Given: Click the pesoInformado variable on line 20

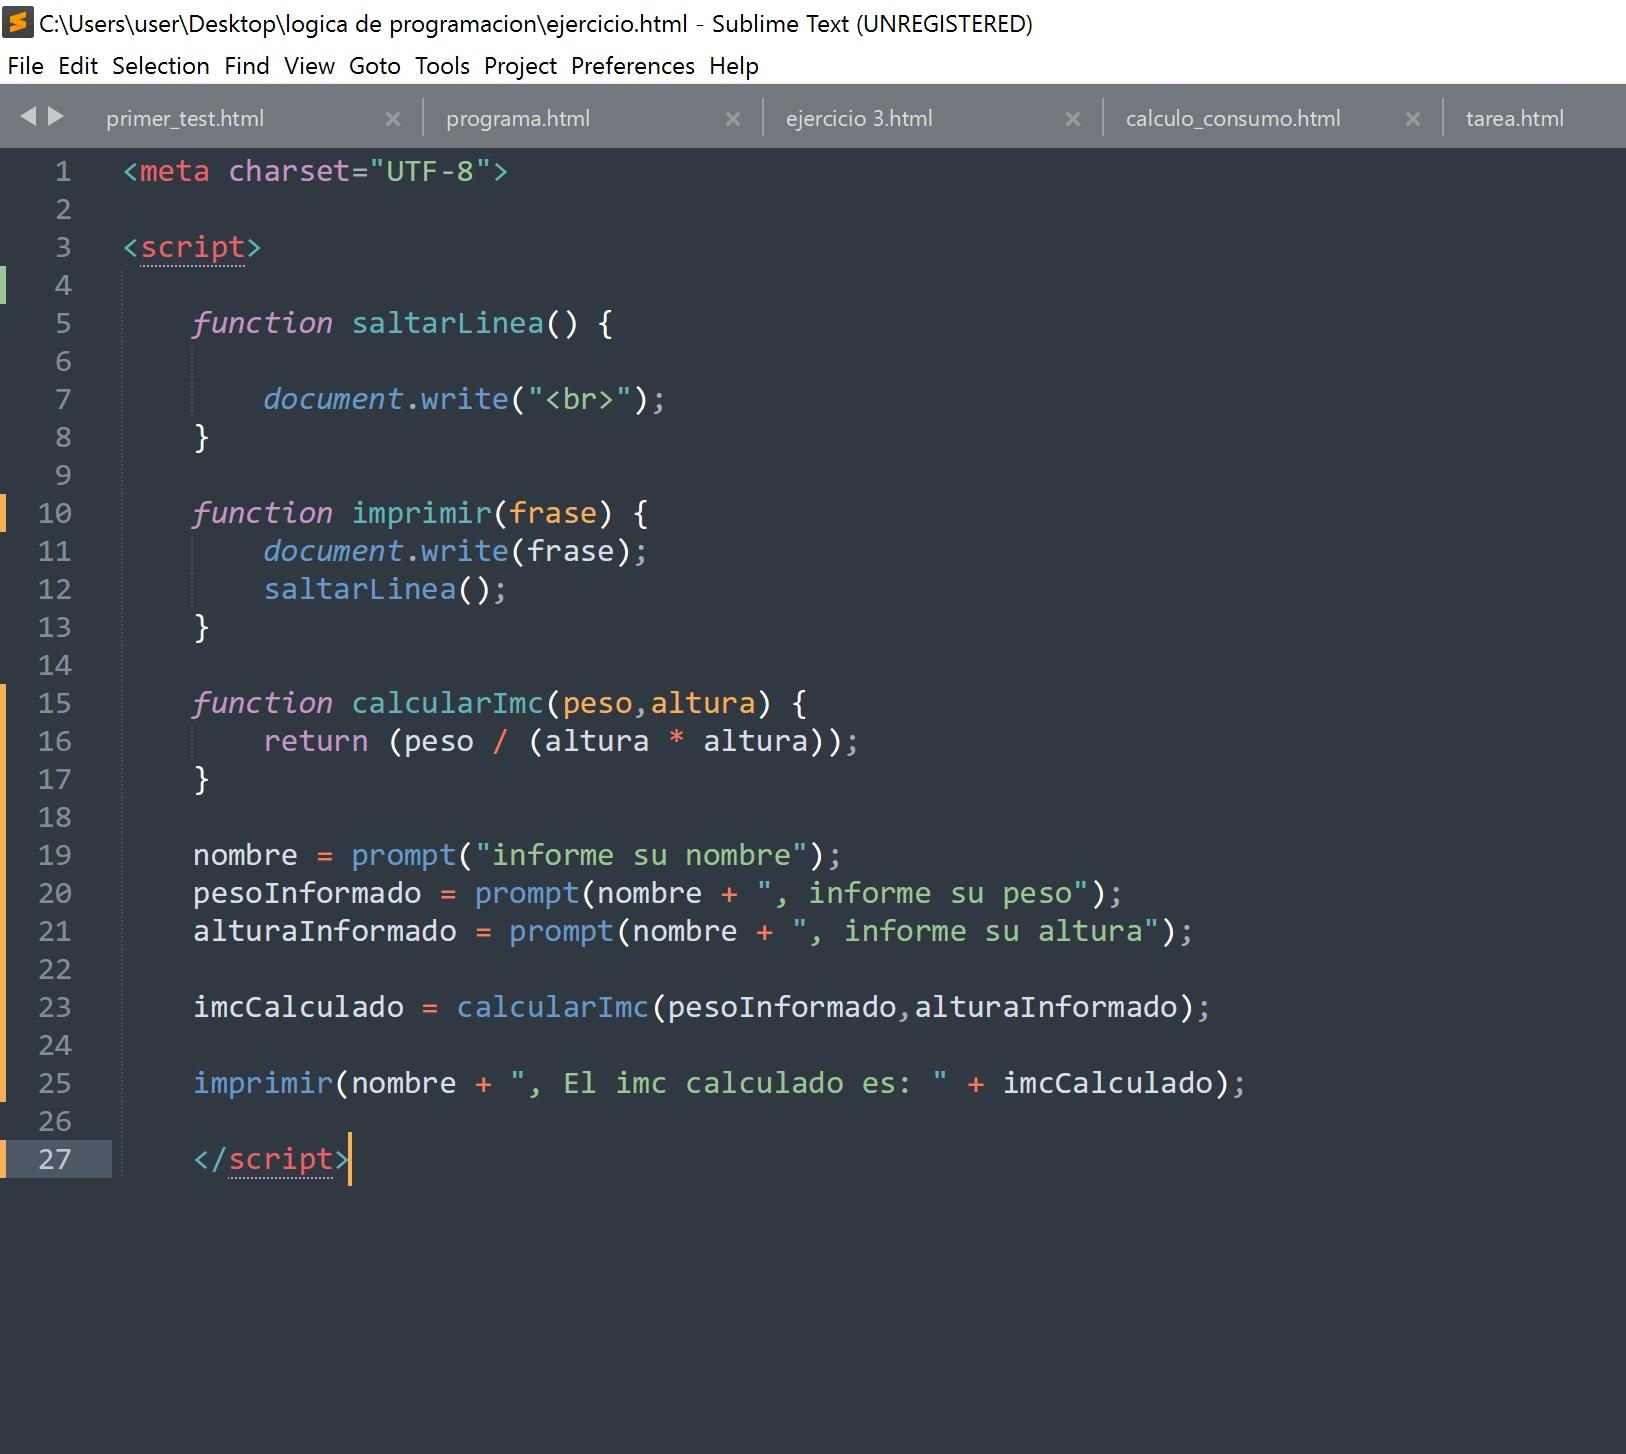Looking at the screenshot, I should (307, 894).
